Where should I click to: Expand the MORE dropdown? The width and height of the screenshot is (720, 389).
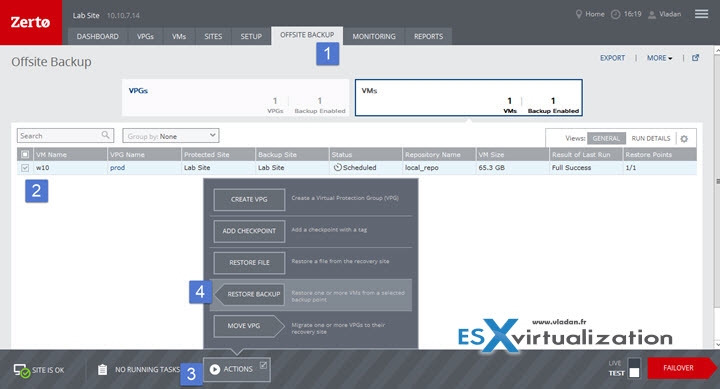click(x=659, y=58)
